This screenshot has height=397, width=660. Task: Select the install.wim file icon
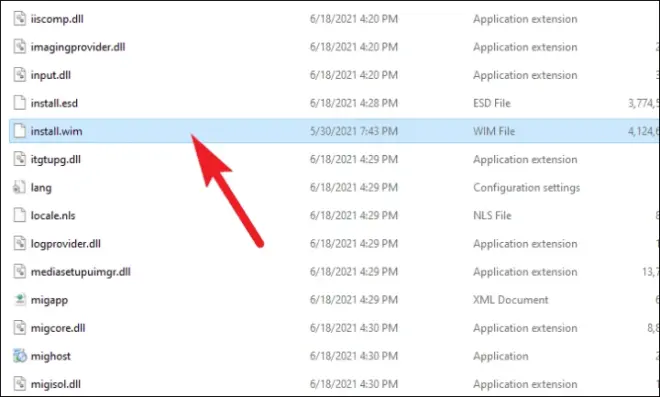point(19,131)
